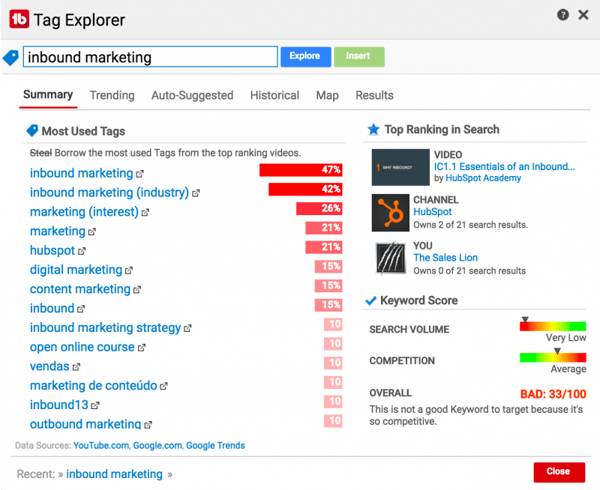The image size is (600, 490).
Task: Open the help question mark icon
Action: pos(562,15)
